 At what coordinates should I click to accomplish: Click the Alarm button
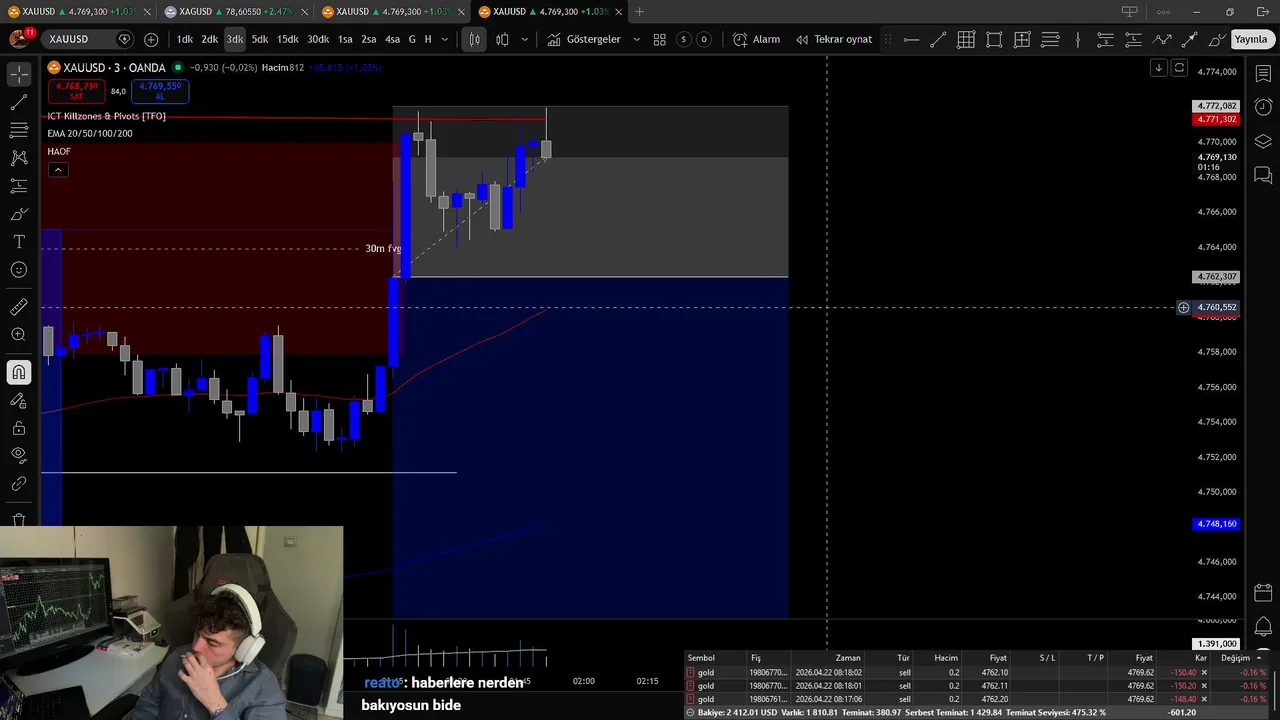(x=756, y=39)
